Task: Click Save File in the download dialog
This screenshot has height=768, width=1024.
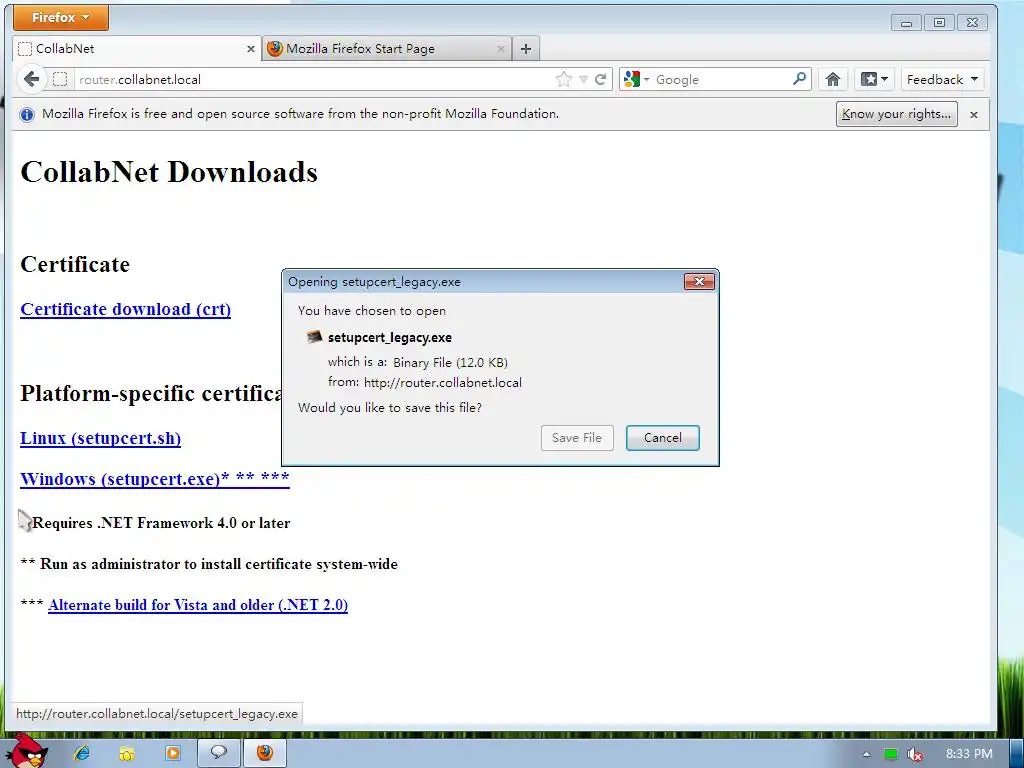Action: pos(577,438)
